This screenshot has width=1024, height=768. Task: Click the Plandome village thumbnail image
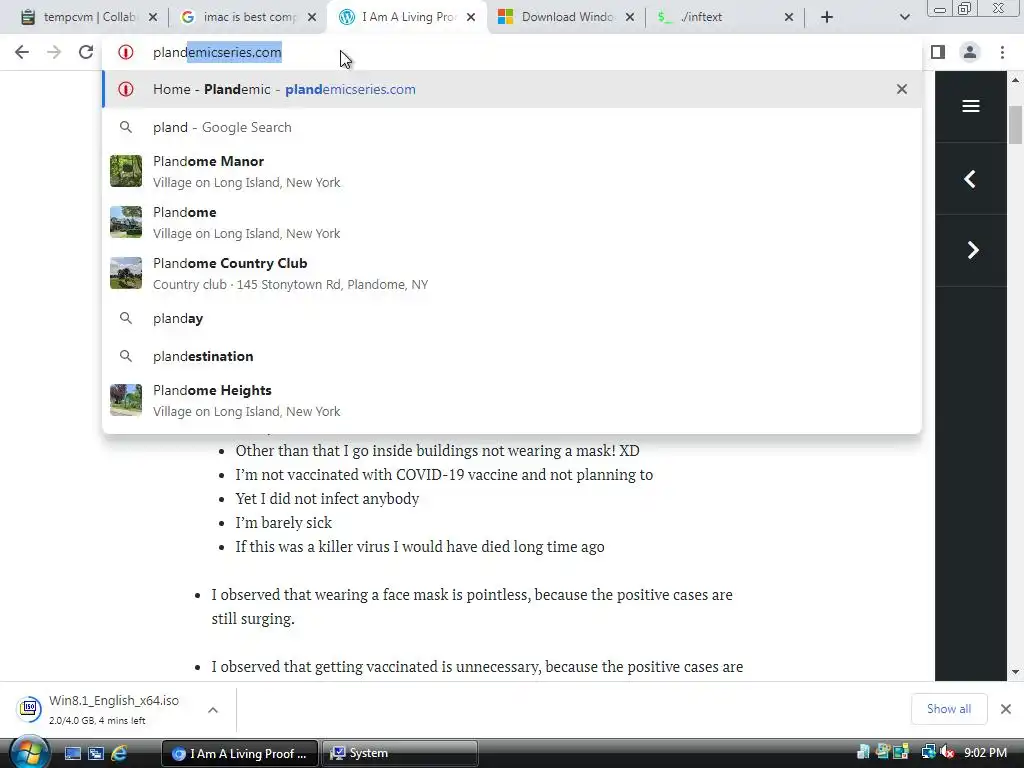click(126, 222)
